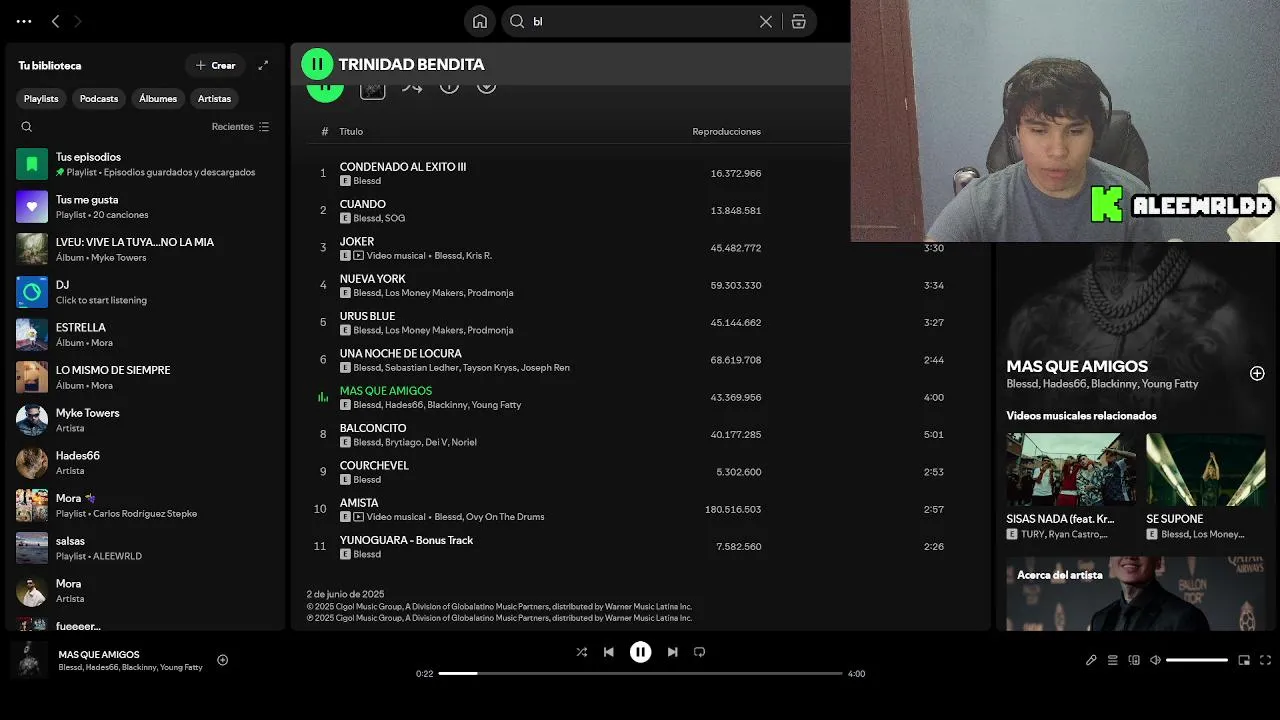Open the three-dots app menu
This screenshot has width=1280, height=720.
(24, 21)
